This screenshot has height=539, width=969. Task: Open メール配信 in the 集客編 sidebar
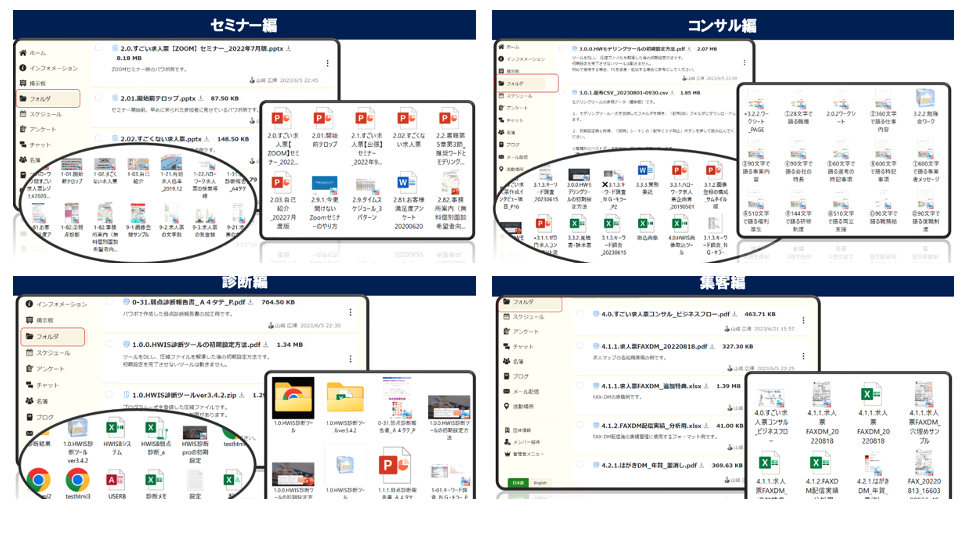[522, 391]
